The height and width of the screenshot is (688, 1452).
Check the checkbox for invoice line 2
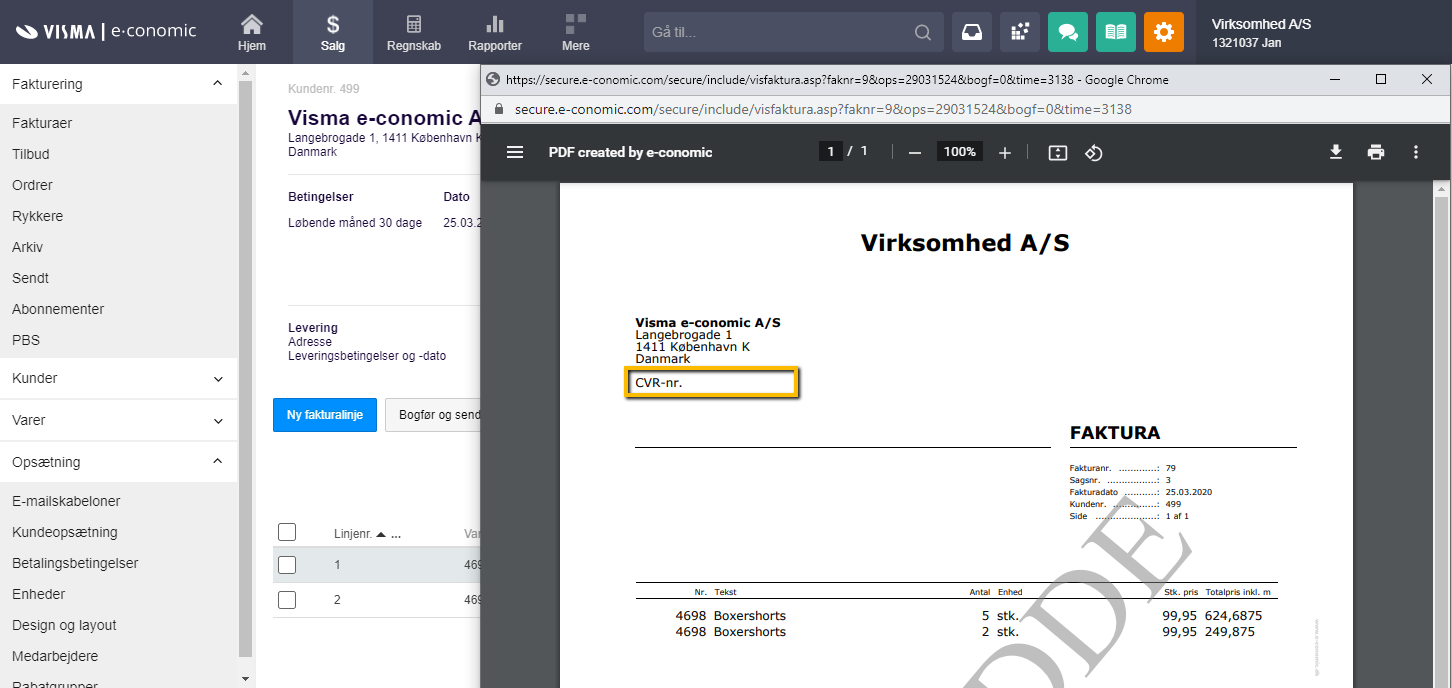point(287,599)
